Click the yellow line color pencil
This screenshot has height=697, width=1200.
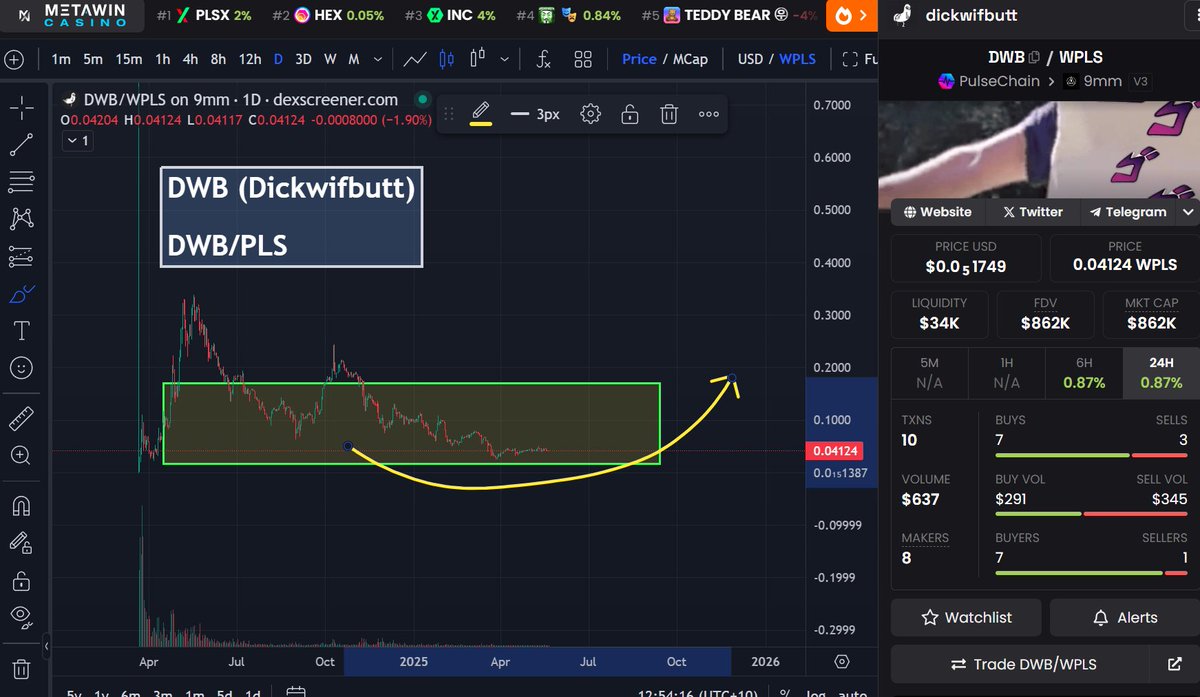[x=481, y=113]
